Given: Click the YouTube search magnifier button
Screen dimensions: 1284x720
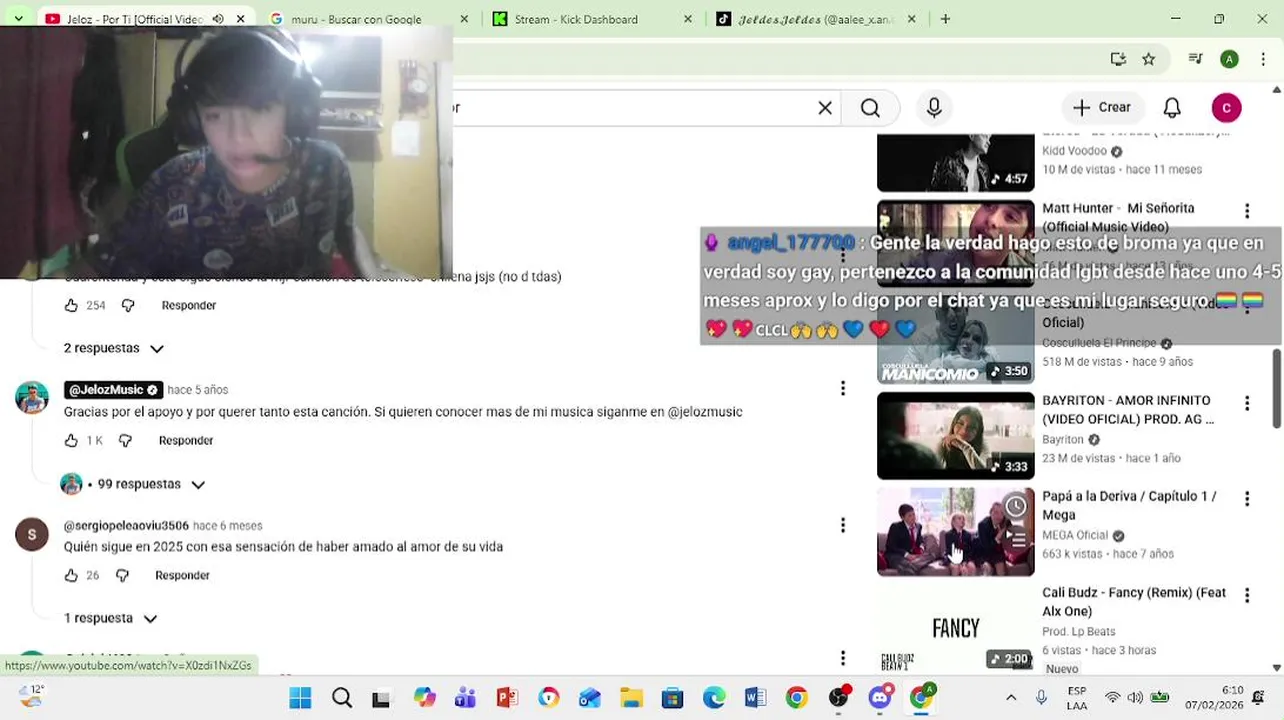Looking at the screenshot, I should pyautogui.click(x=870, y=108).
